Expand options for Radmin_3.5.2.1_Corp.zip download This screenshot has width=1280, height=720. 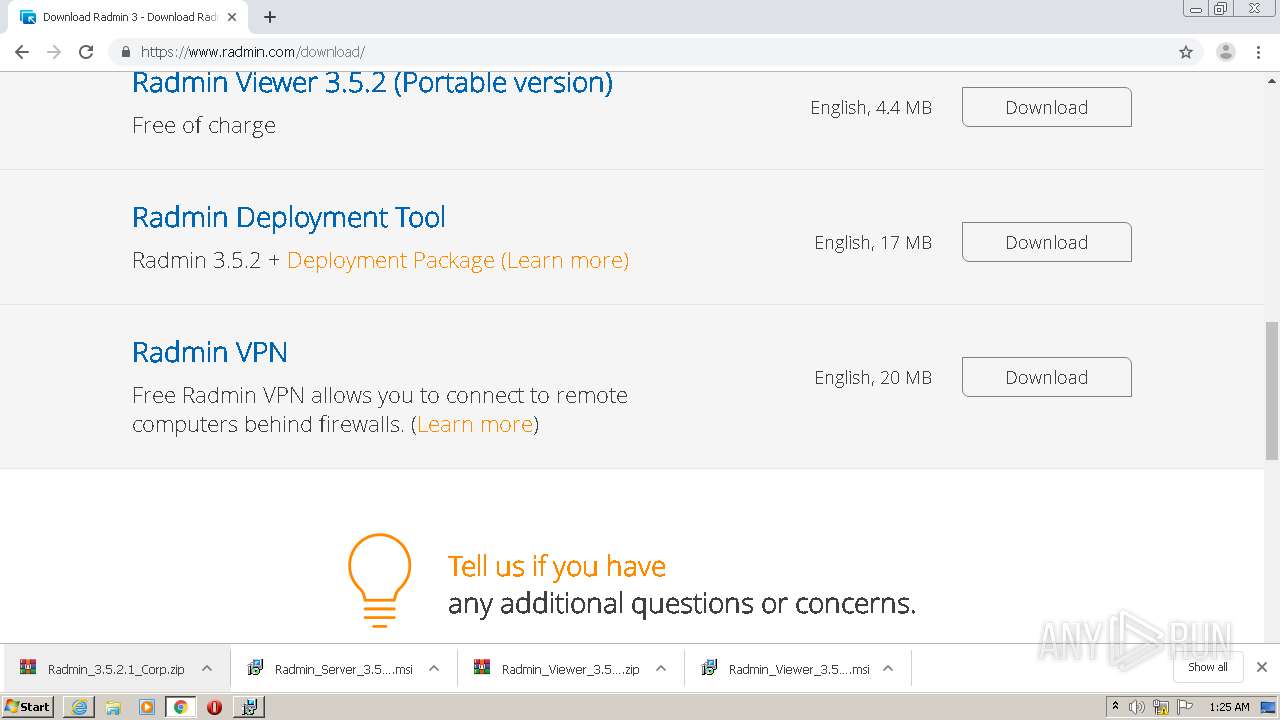click(x=207, y=669)
